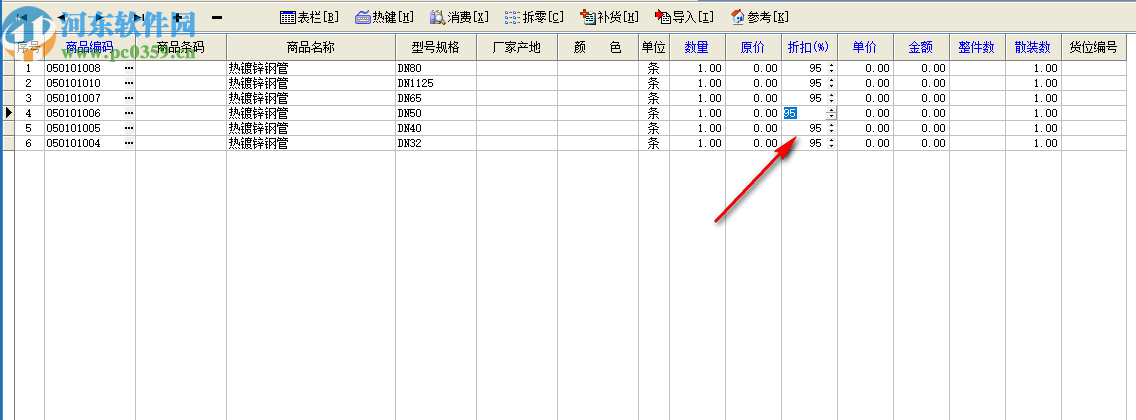Click the 消费[X] toolbar button
The width and height of the screenshot is (1136, 420).
[459, 17]
